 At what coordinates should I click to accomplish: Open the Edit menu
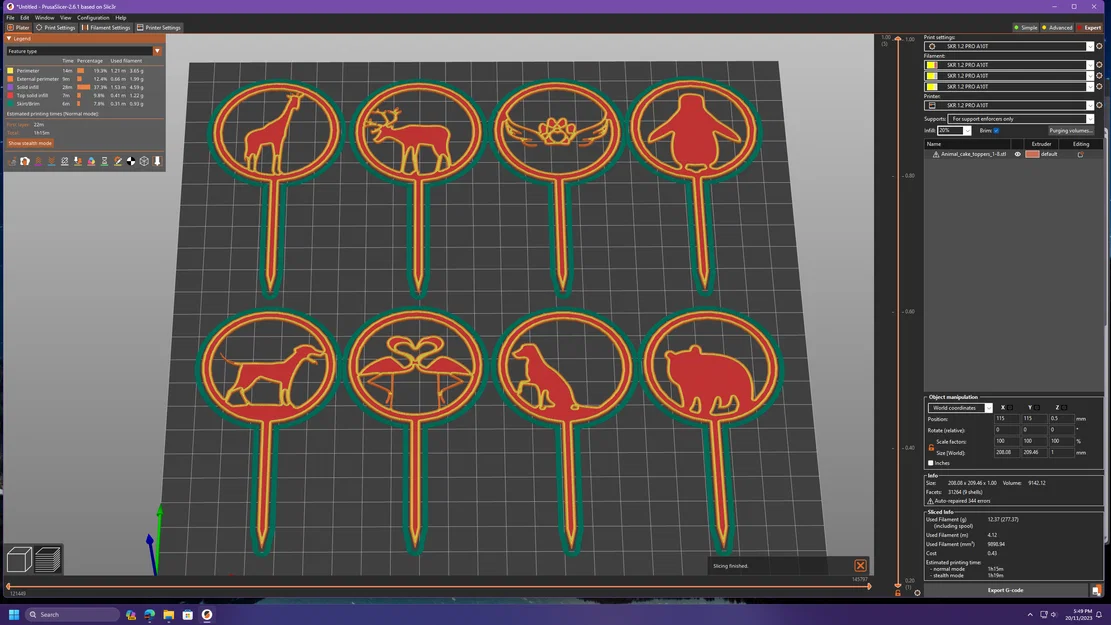coord(24,18)
